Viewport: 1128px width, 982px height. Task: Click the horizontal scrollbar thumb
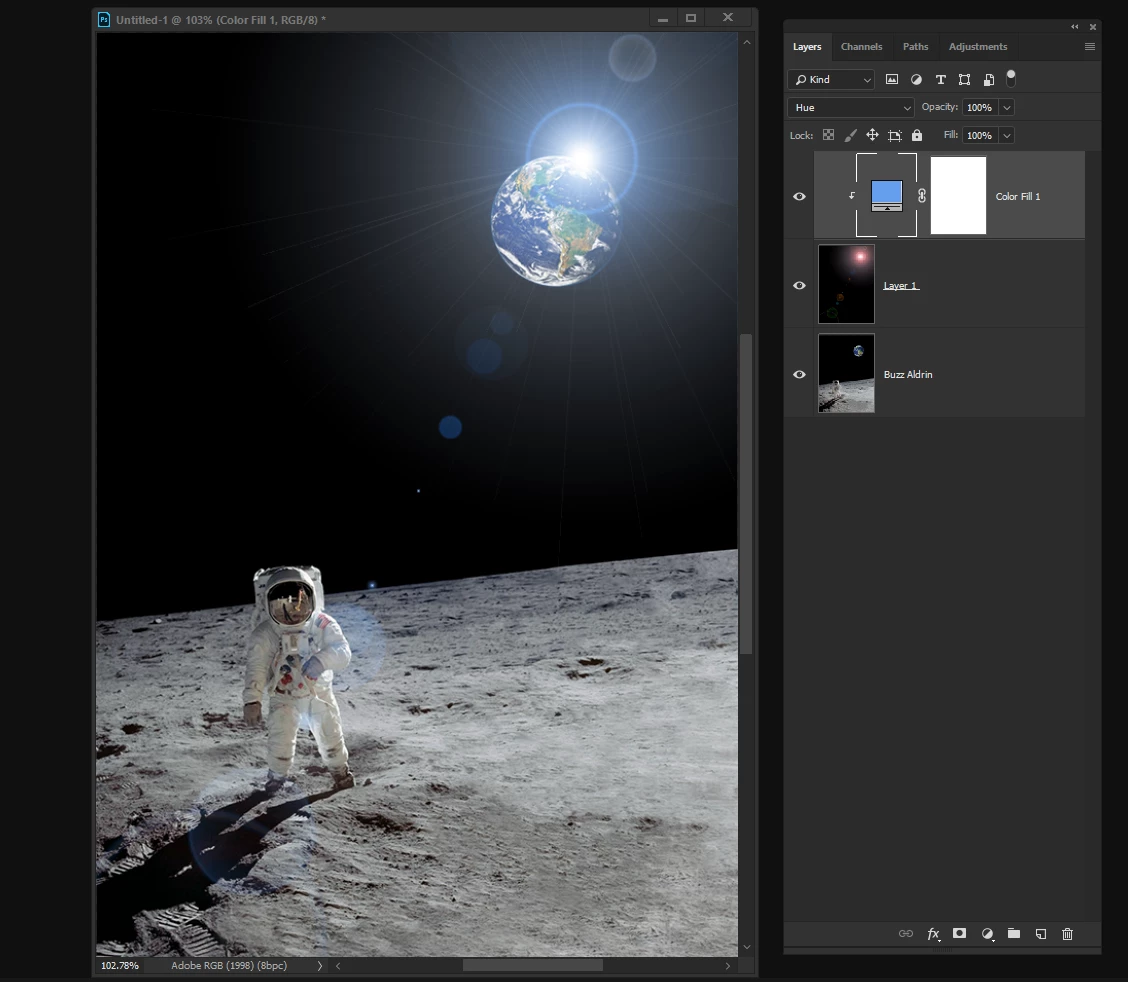pos(532,965)
